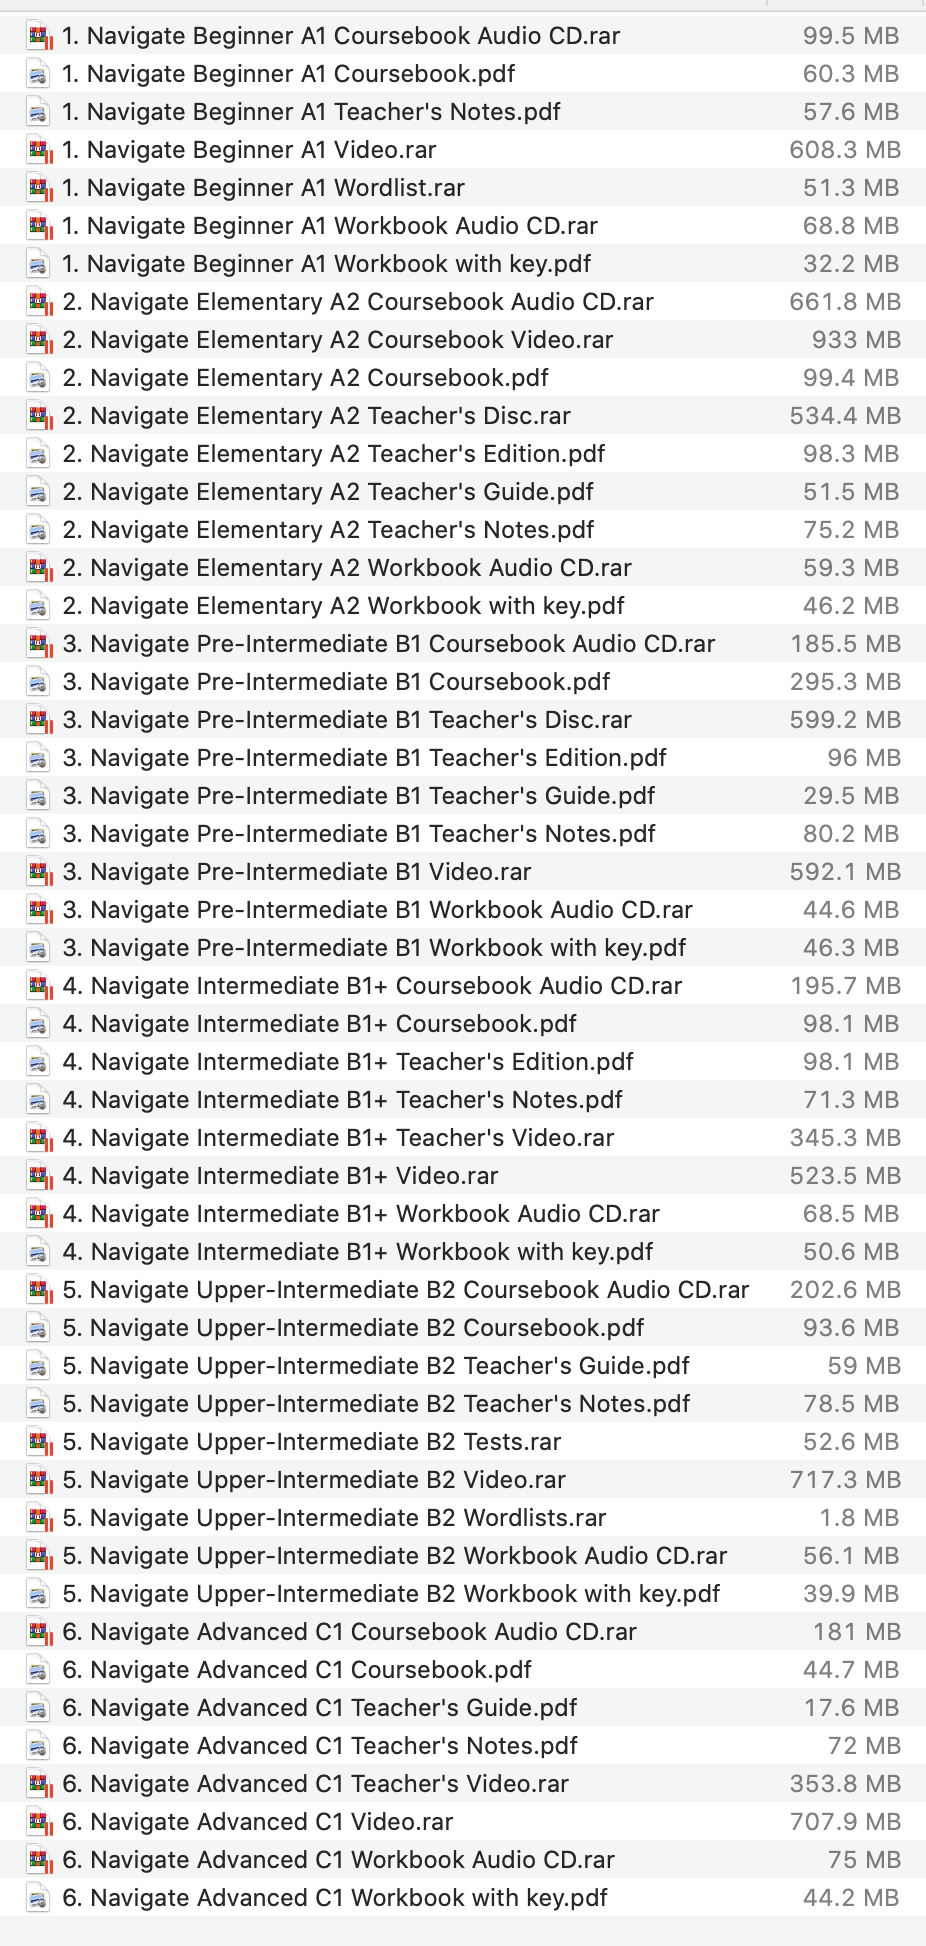The height and width of the screenshot is (1946, 926).
Task: Select '5. Navigate Upper-Intermediate B2 Teacher's Guide.pdf'
Action: click(376, 1366)
